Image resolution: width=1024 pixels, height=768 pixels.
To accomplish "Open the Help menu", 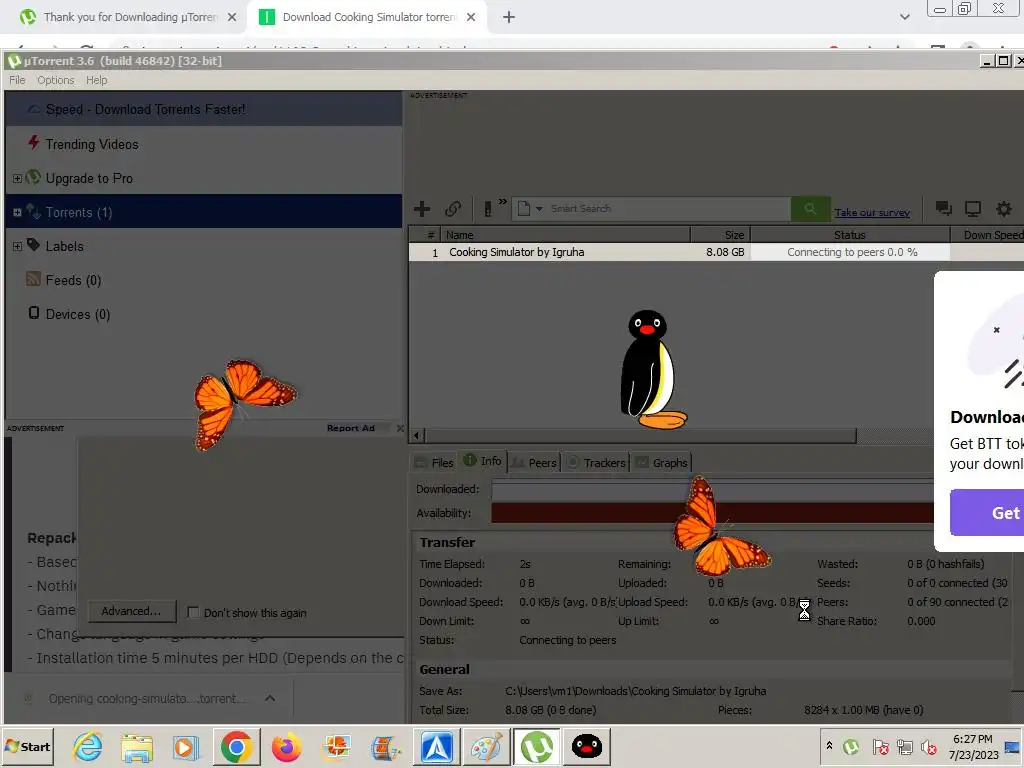I will point(97,80).
